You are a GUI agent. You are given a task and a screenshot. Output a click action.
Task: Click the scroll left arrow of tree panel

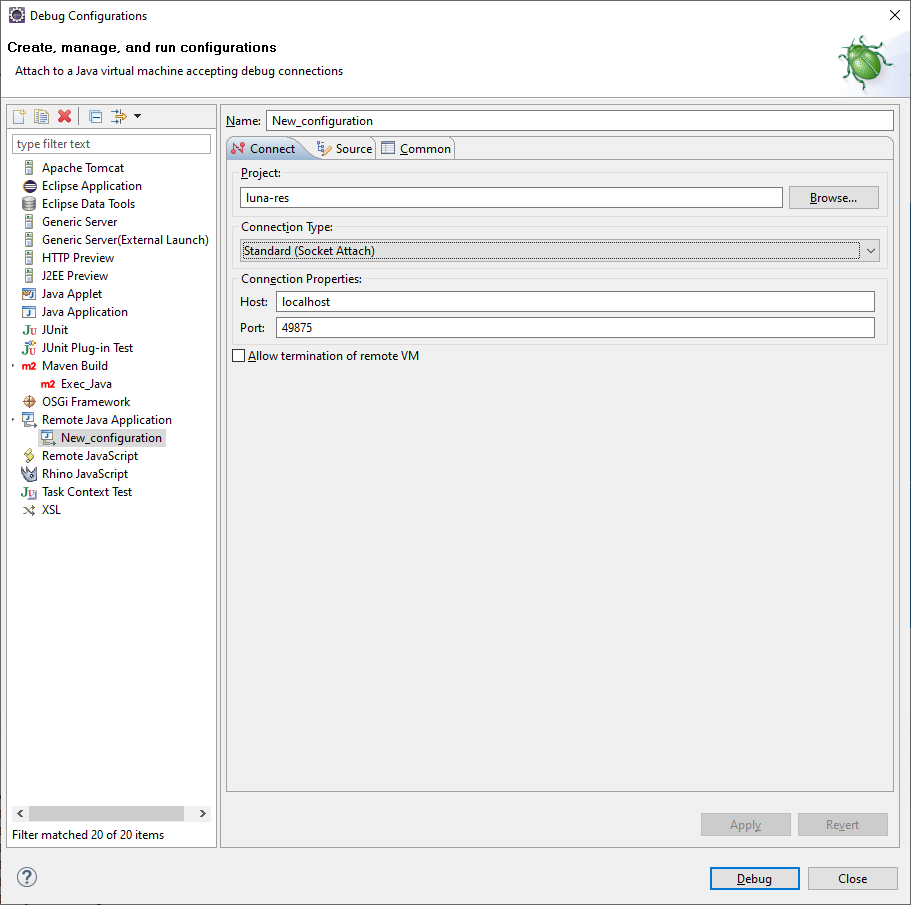(20, 813)
